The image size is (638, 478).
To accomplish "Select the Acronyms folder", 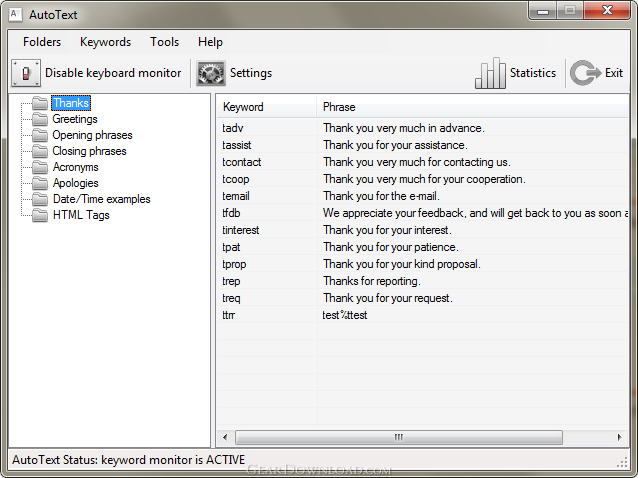I will (75, 167).
